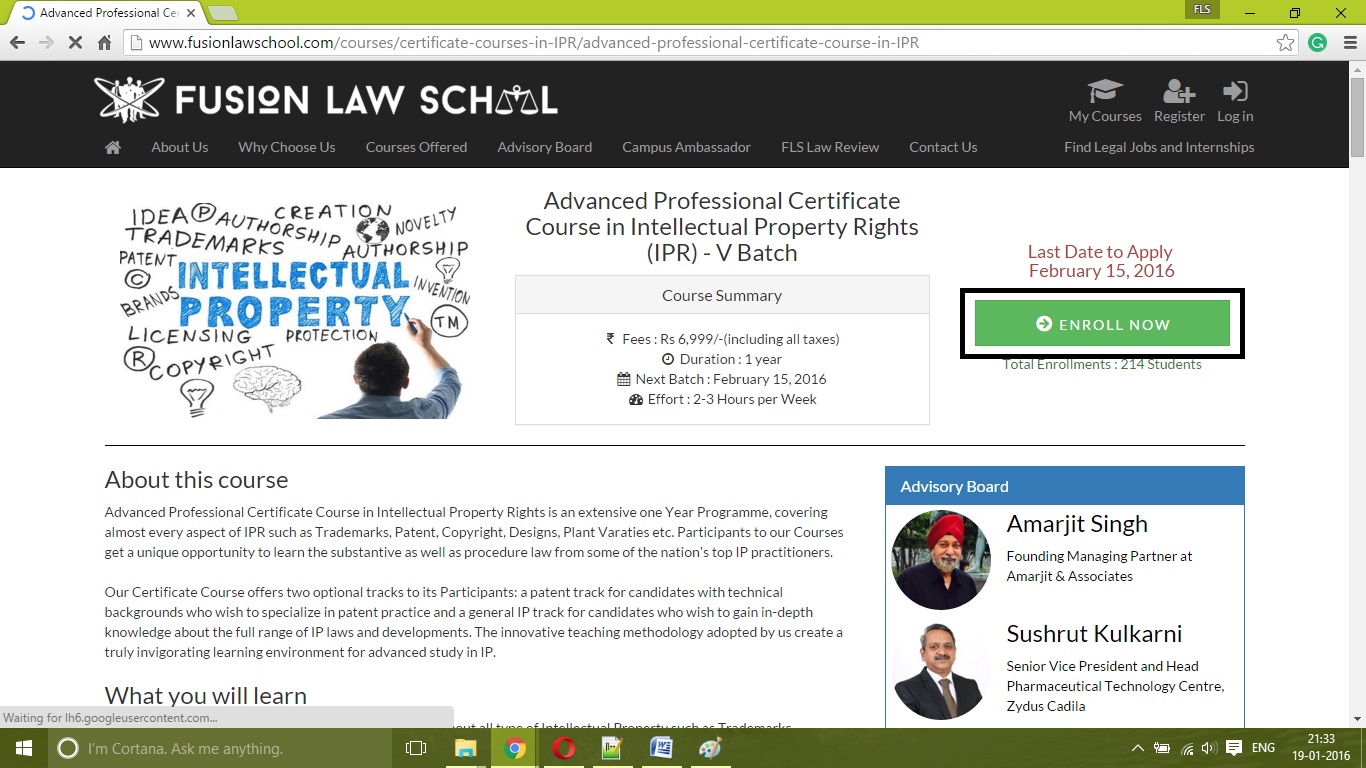This screenshot has height=768, width=1366.
Task: Open the green spreadsheet app in taskbar
Action: (612, 748)
